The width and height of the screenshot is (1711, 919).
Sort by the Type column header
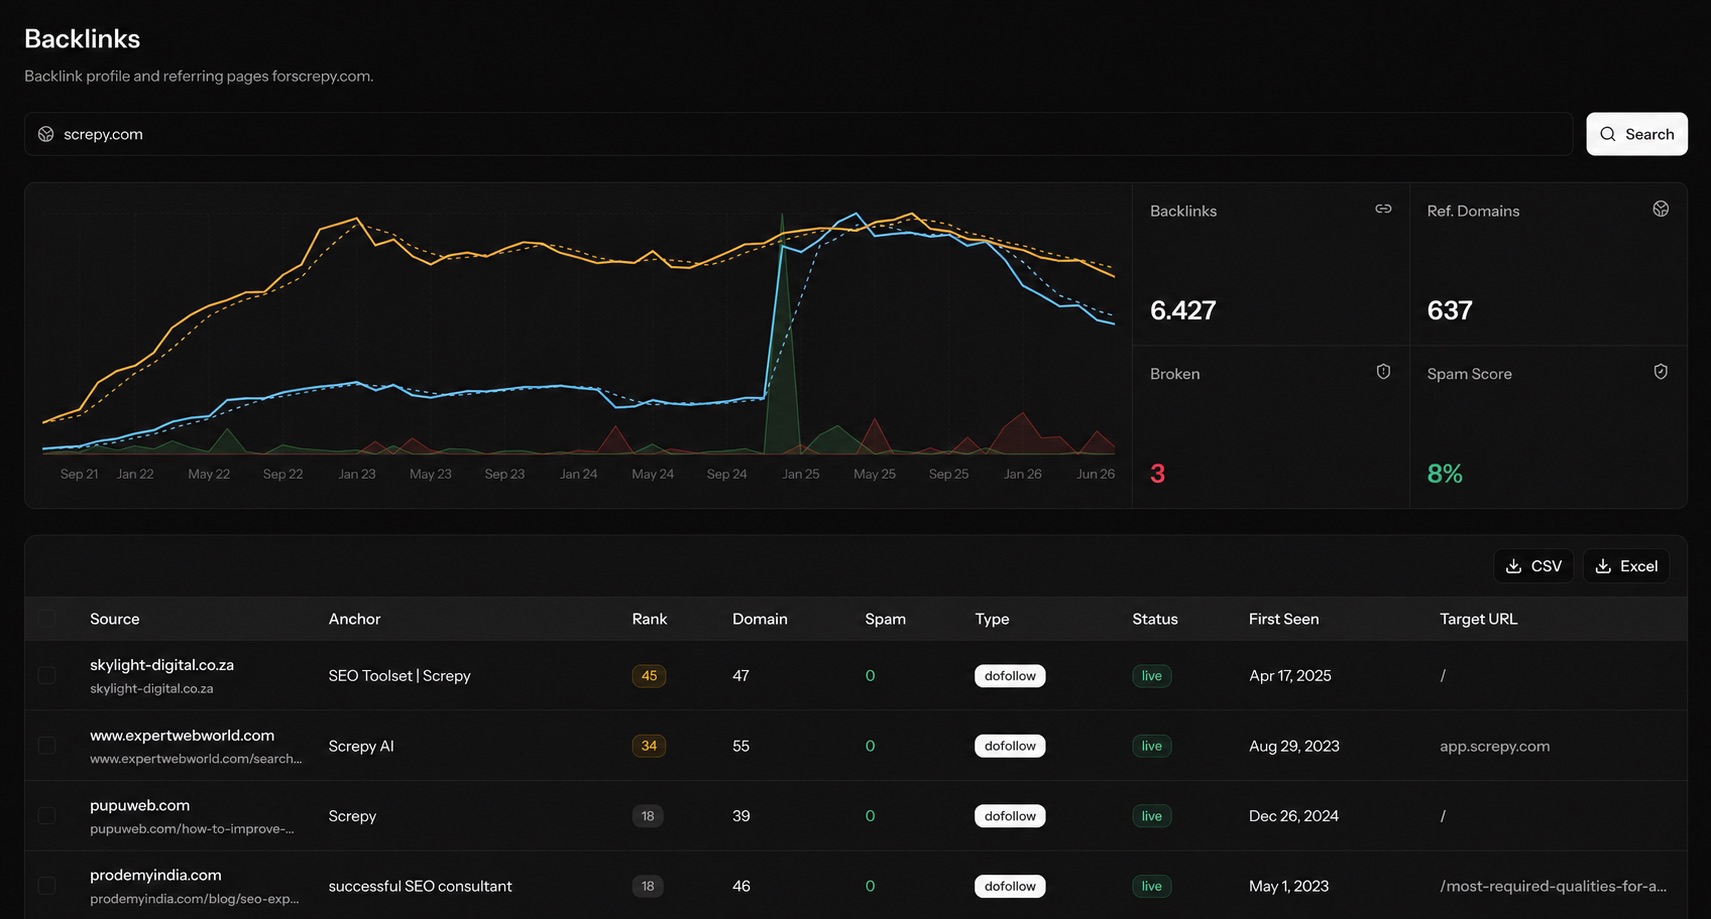(992, 619)
